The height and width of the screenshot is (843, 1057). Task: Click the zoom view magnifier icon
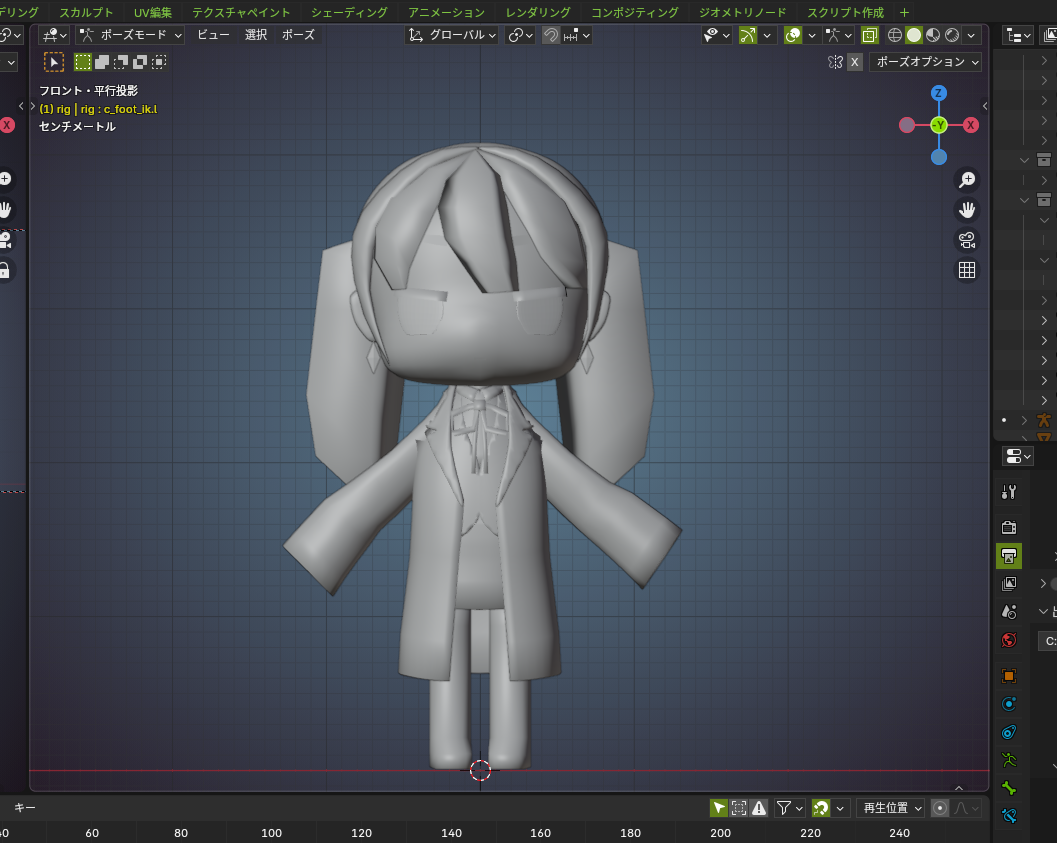click(967, 180)
